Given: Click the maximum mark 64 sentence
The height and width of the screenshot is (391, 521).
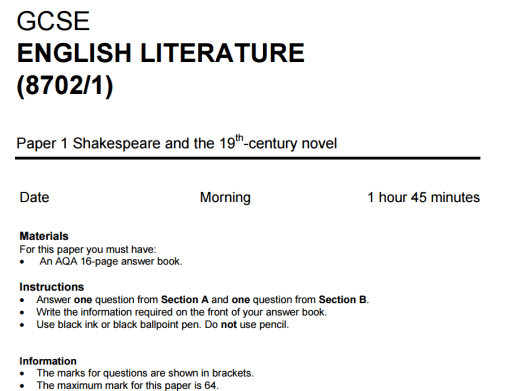Looking at the screenshot, I should [128, 385].
